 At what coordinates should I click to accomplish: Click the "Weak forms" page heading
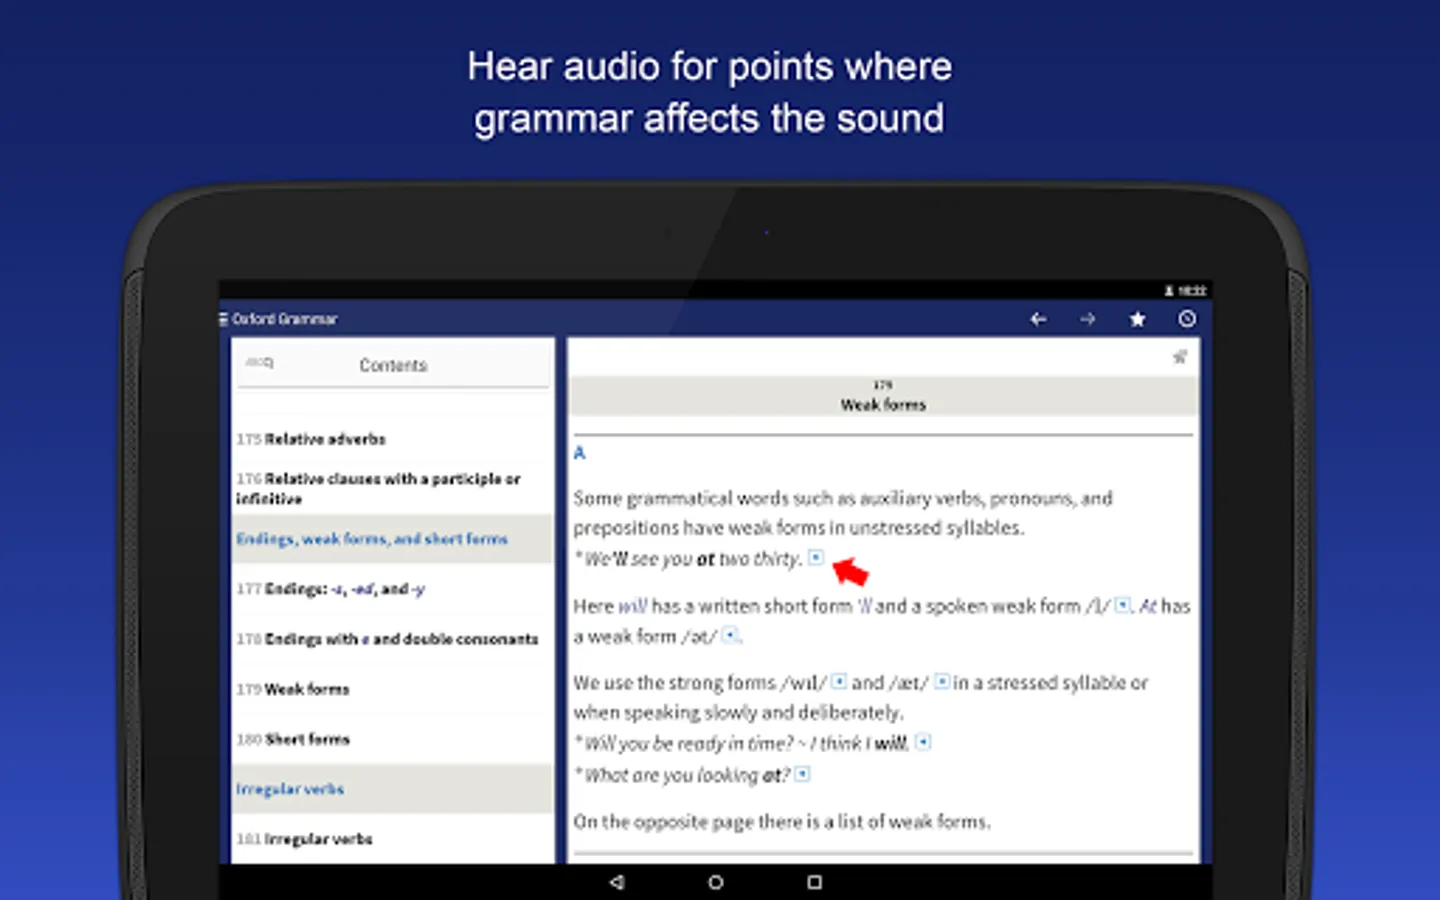883,405
